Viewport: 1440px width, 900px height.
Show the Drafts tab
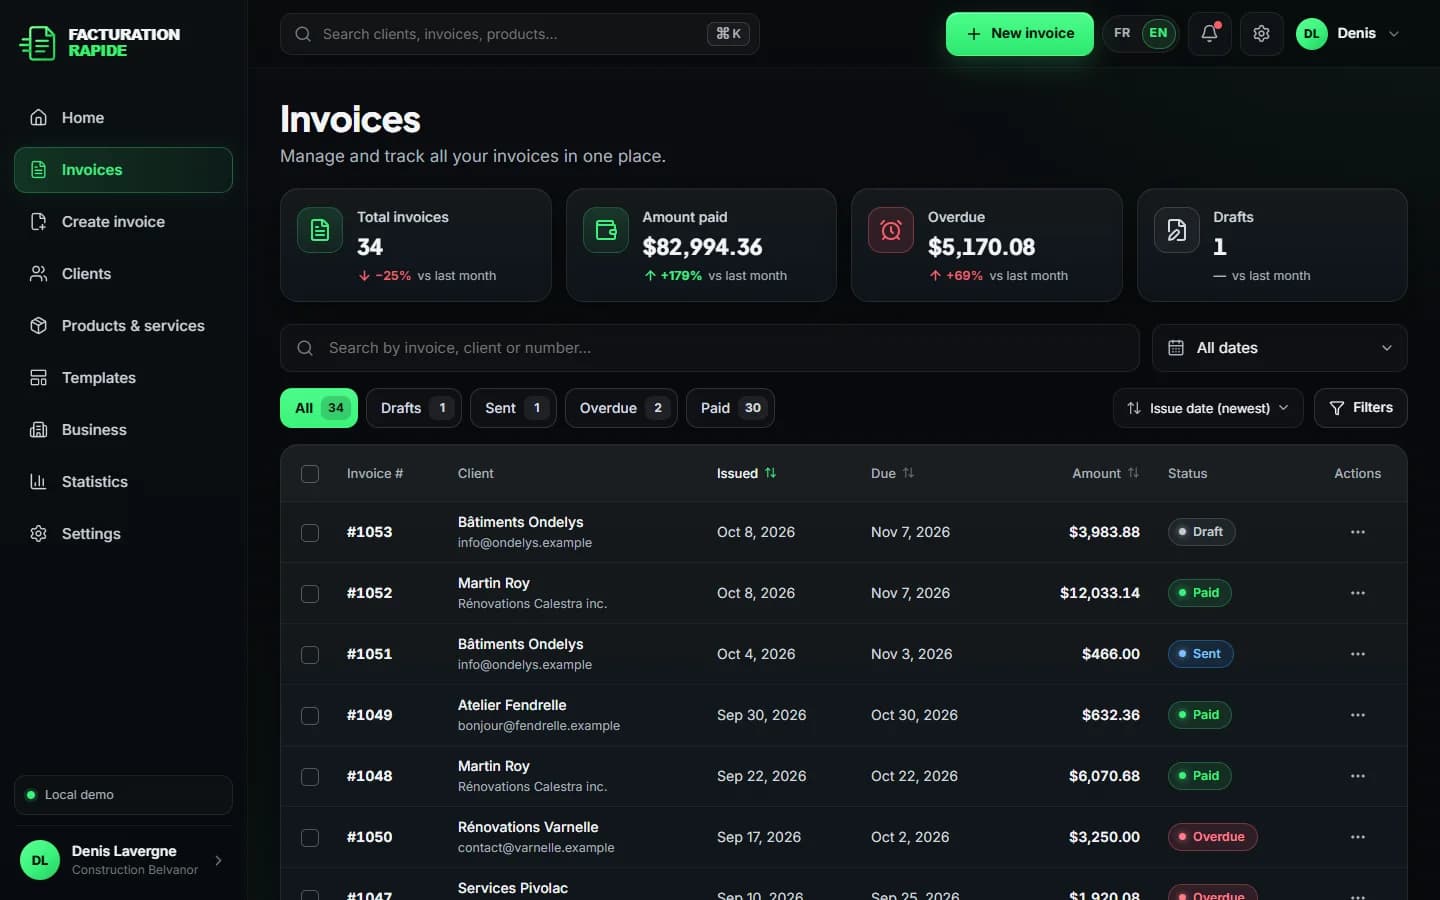tap(414, 408)
